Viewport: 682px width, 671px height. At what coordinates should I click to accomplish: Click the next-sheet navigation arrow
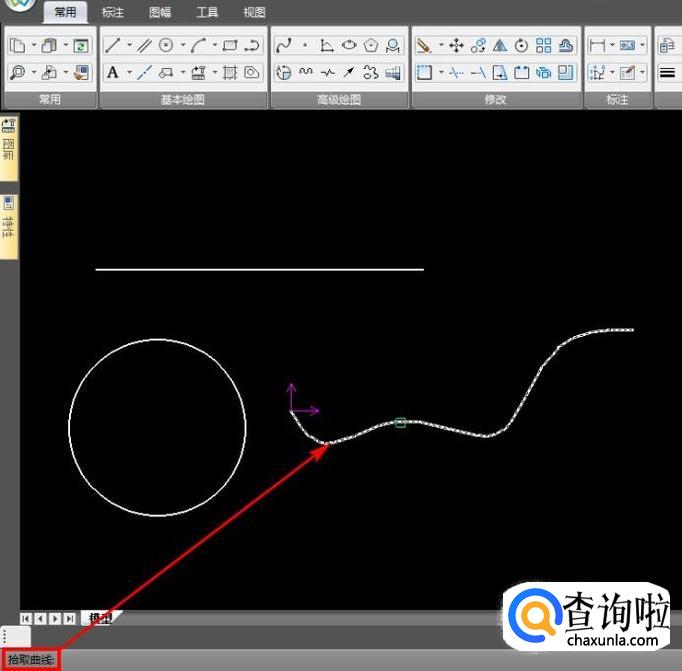click(x=55, y=618)
